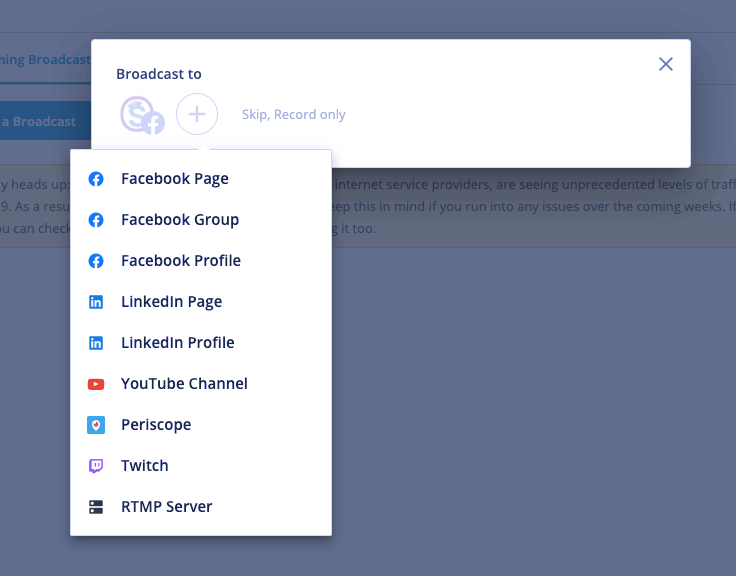Image resolution: width=736 pixels, height=576 pixels.
Task: Close the Broadcast to dialog
Action: tap(666, 64)
